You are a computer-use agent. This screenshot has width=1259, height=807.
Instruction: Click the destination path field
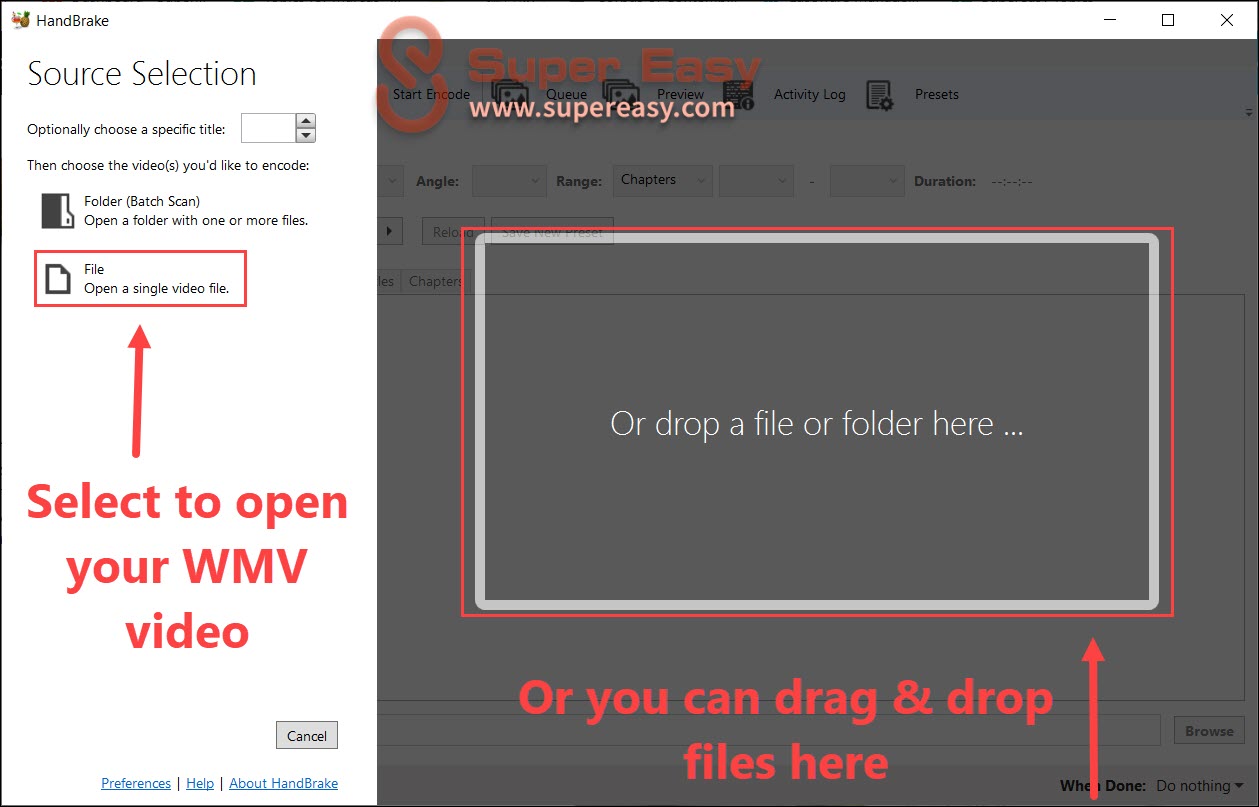[768, 731]
